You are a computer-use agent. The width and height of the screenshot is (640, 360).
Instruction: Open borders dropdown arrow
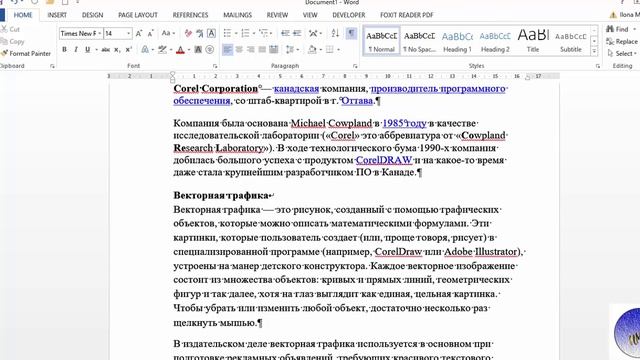tap(338, 50)
